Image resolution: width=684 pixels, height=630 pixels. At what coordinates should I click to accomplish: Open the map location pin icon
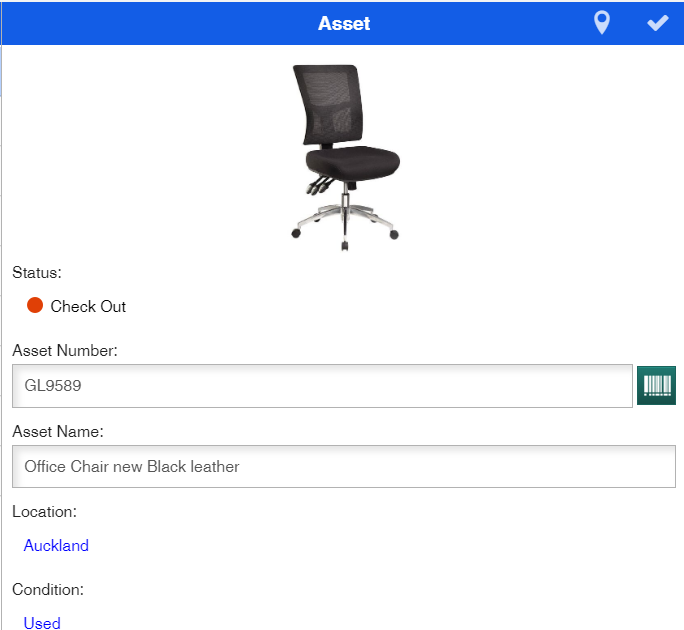click(602, 23)
